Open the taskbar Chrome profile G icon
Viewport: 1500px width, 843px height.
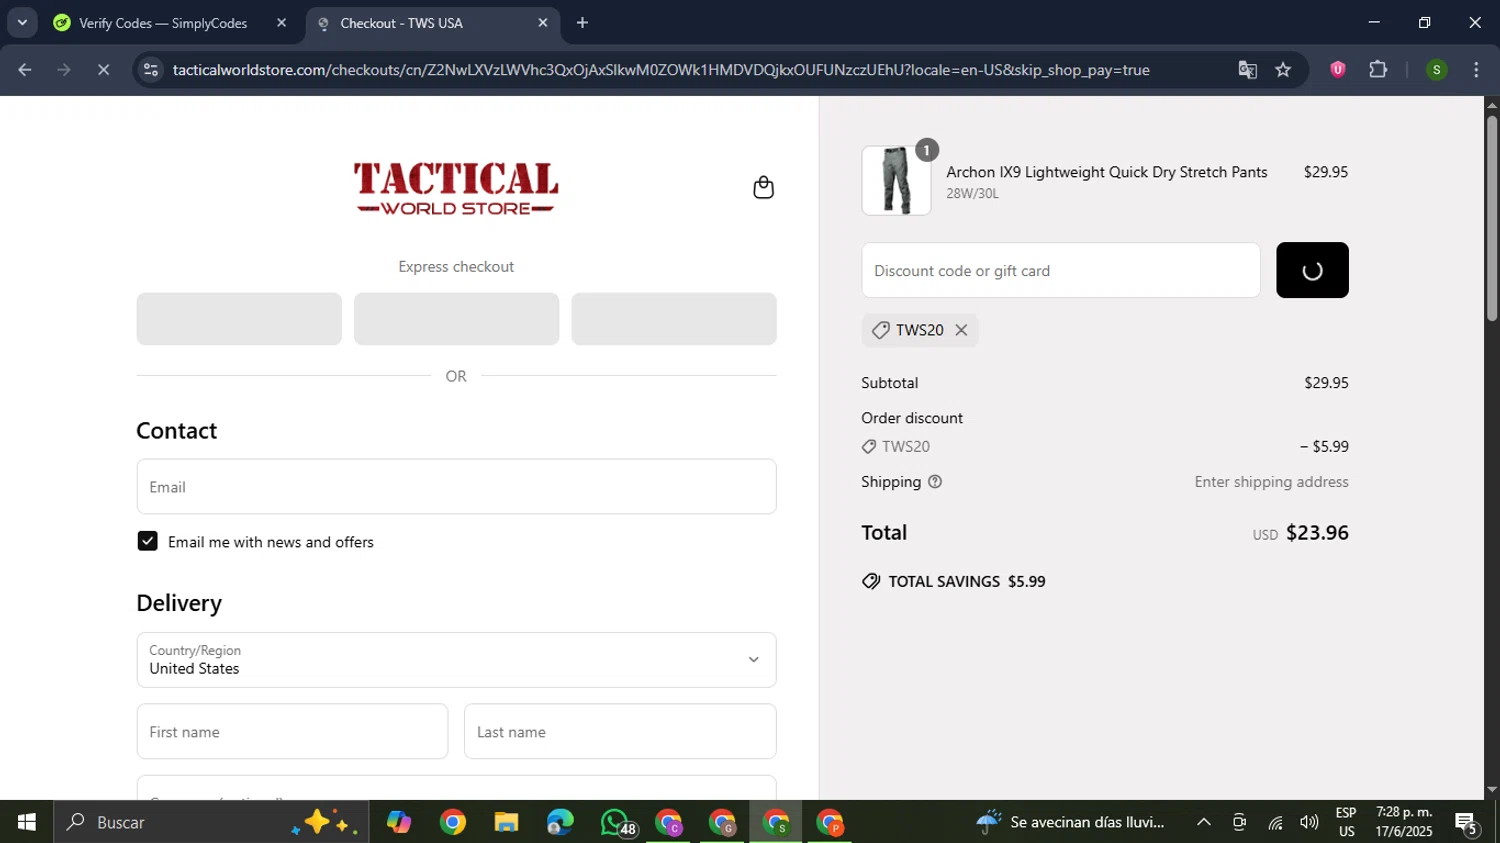tap(723, 822)
